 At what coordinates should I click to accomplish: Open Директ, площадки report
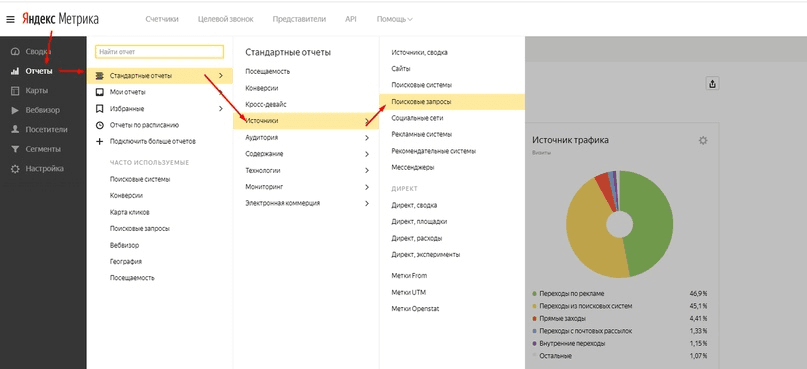coord(419,222)
